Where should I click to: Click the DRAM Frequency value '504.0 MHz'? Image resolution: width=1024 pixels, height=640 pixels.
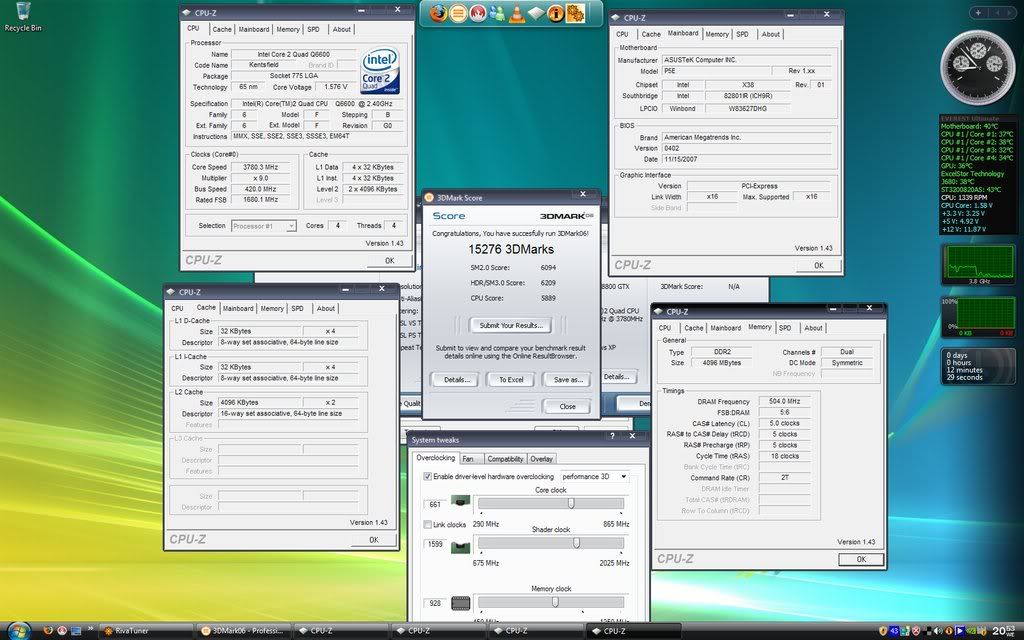coord(784,401)
